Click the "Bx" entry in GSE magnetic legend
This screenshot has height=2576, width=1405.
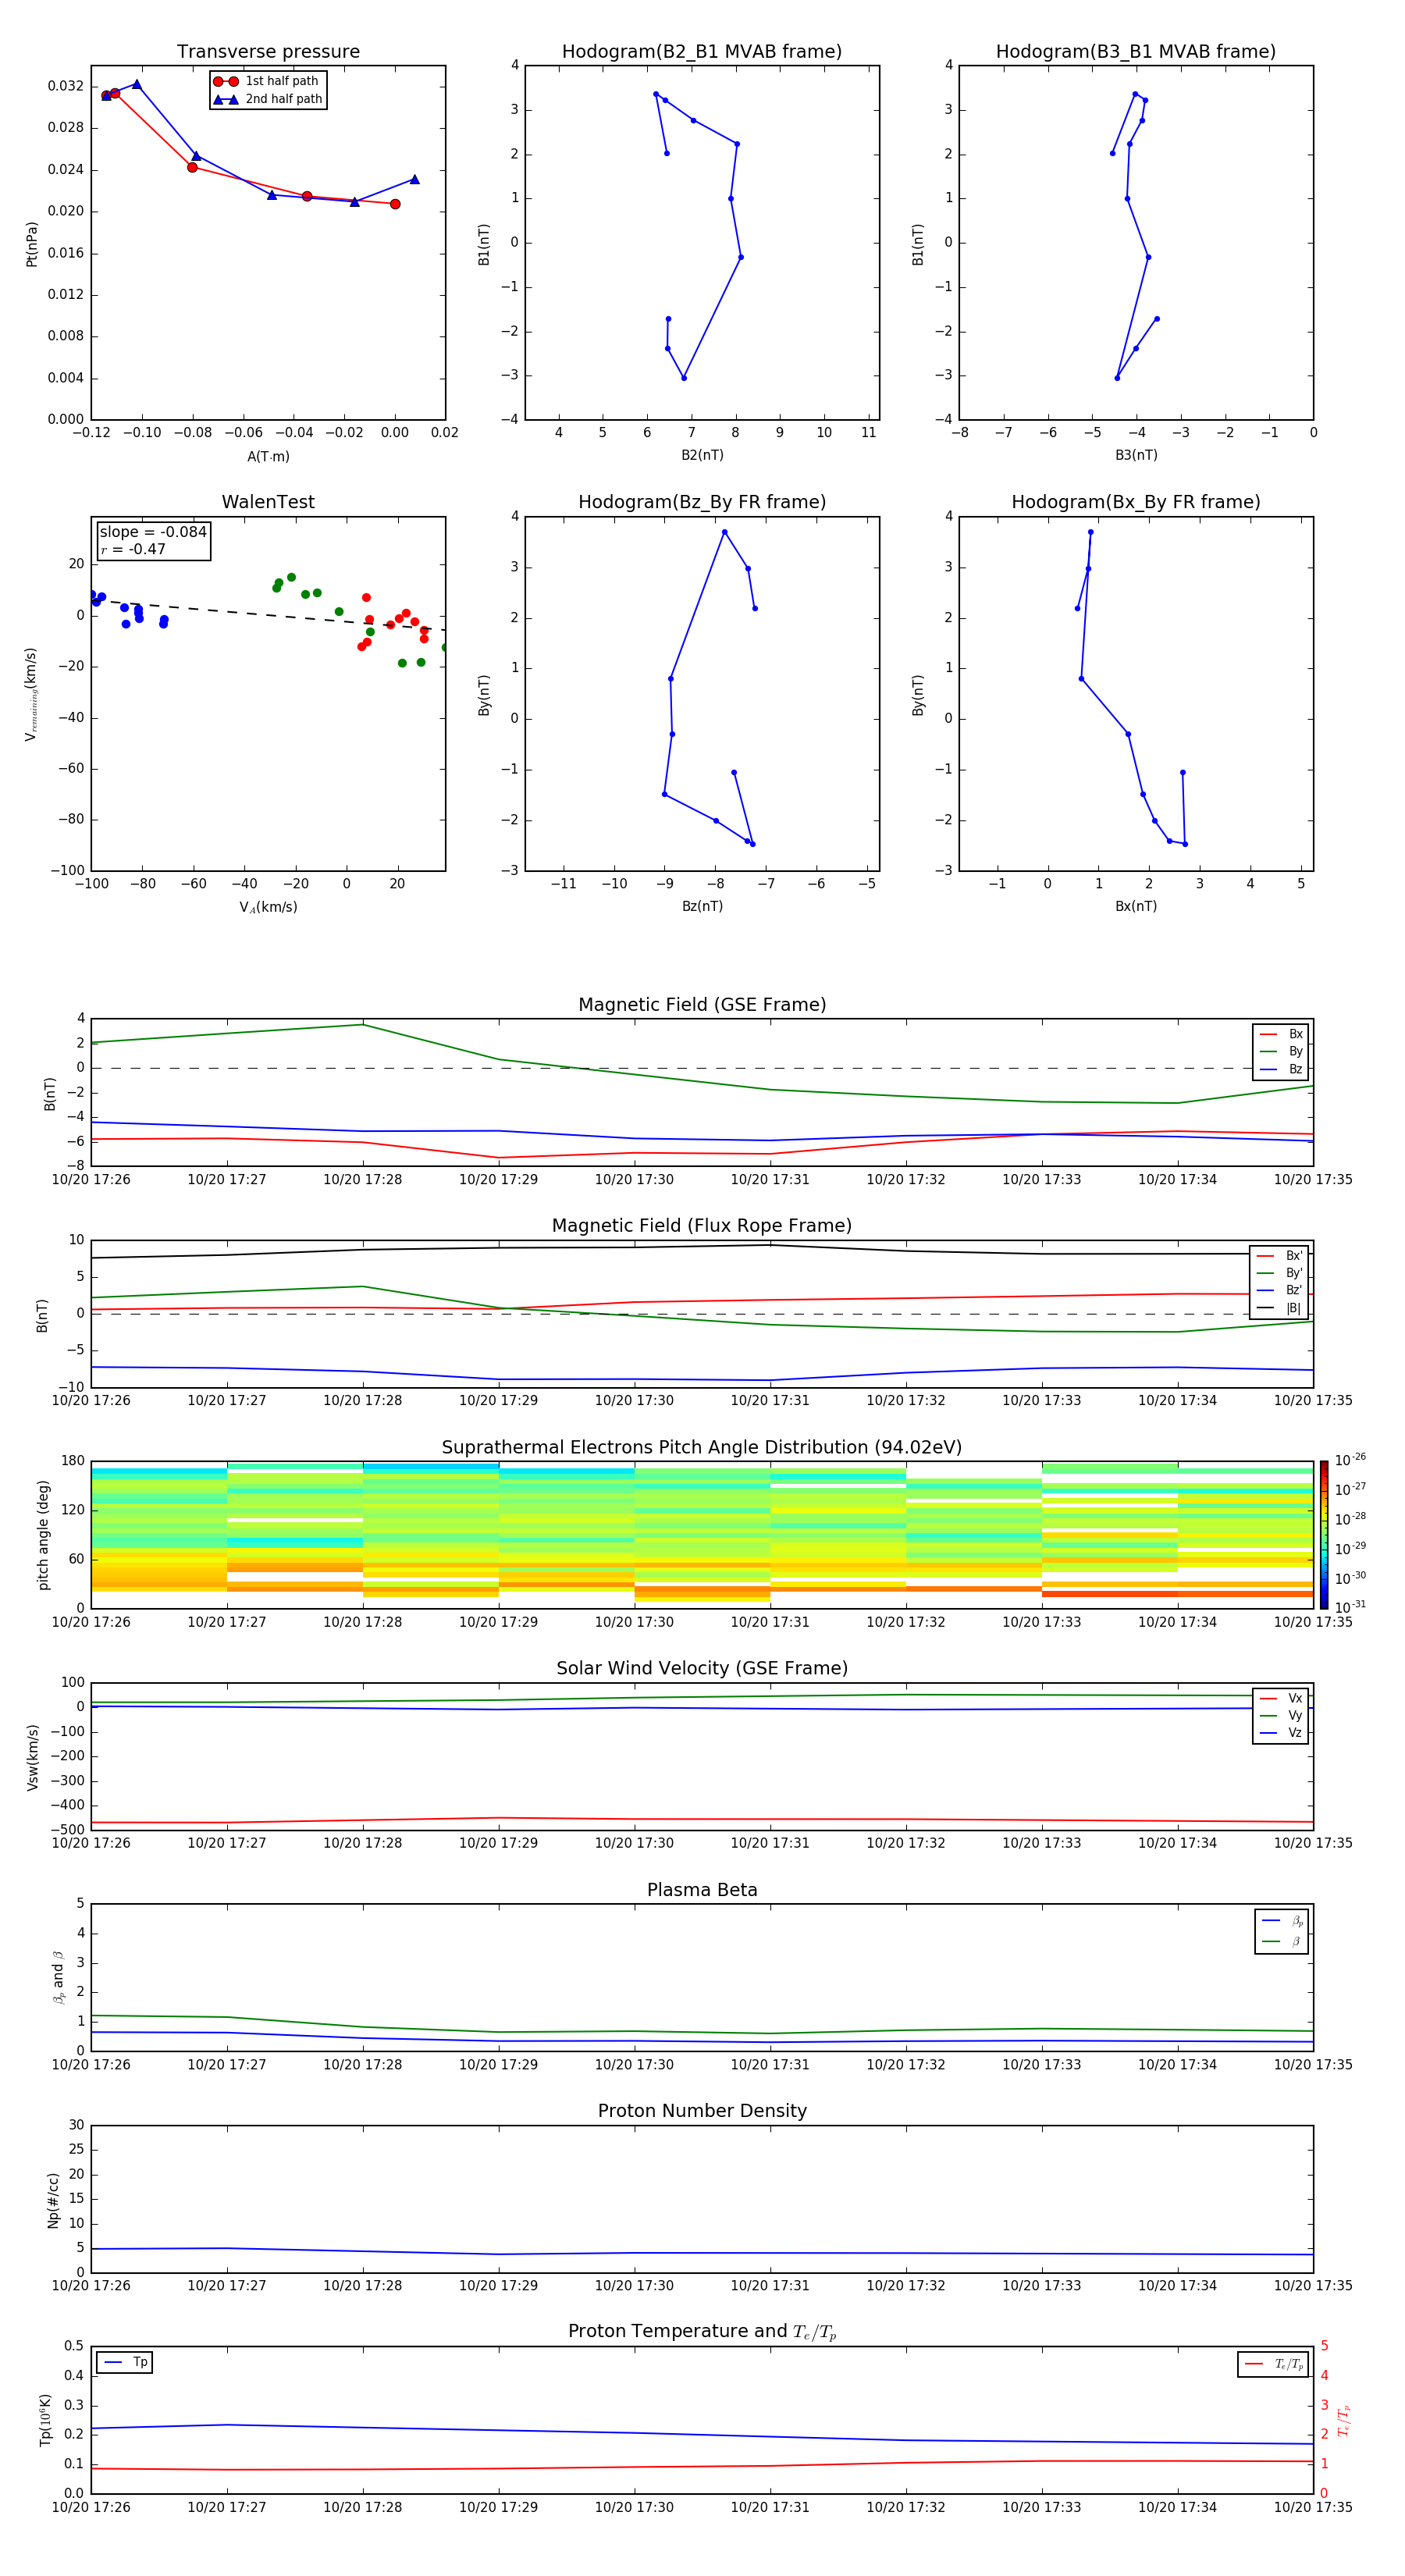coord(1281,1034)
